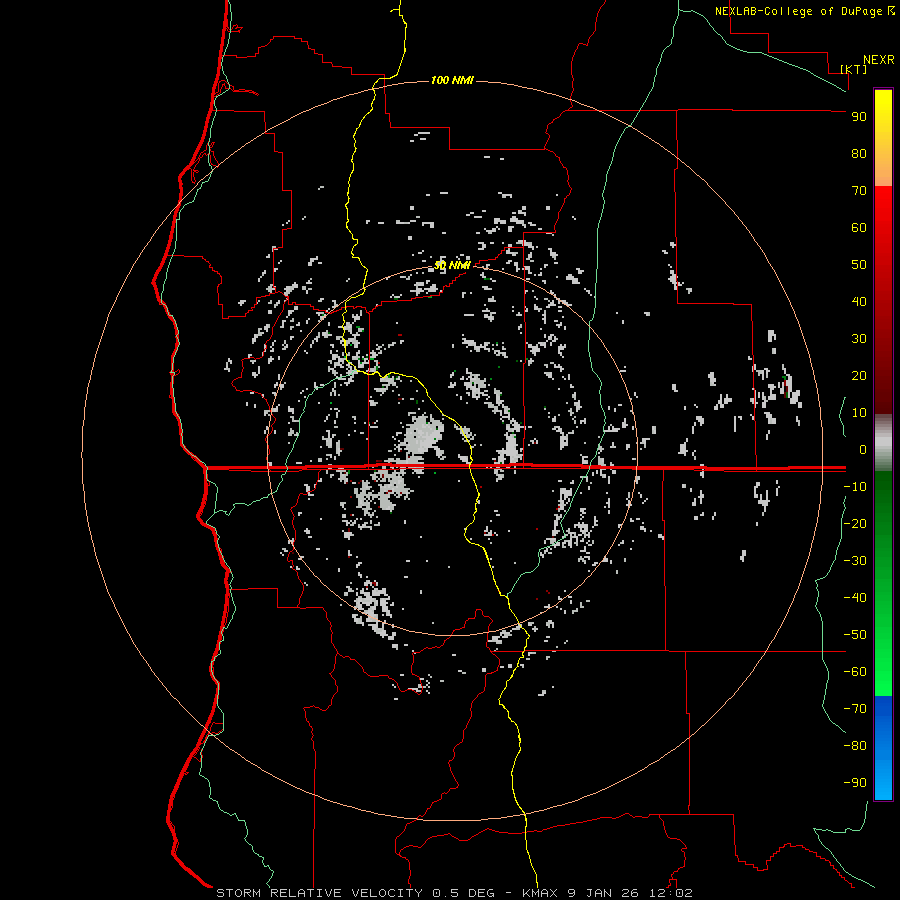
Task: Click the 70 value on velocity scale
Action: 859,191
